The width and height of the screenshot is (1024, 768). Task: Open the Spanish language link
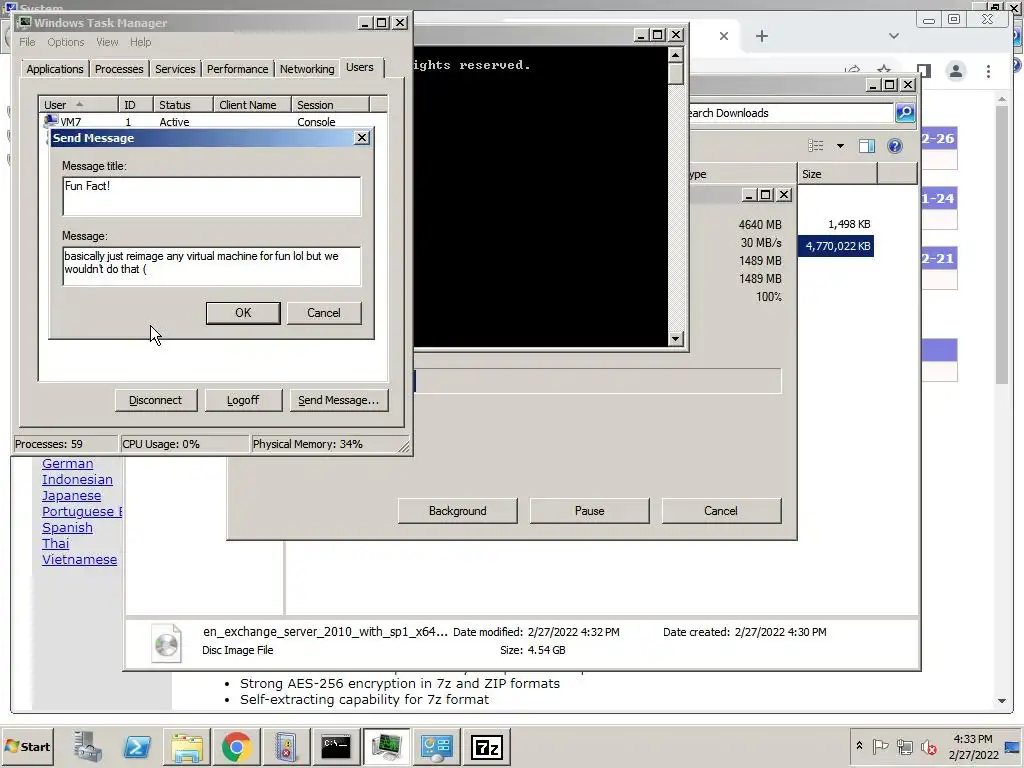pos(67,528)
